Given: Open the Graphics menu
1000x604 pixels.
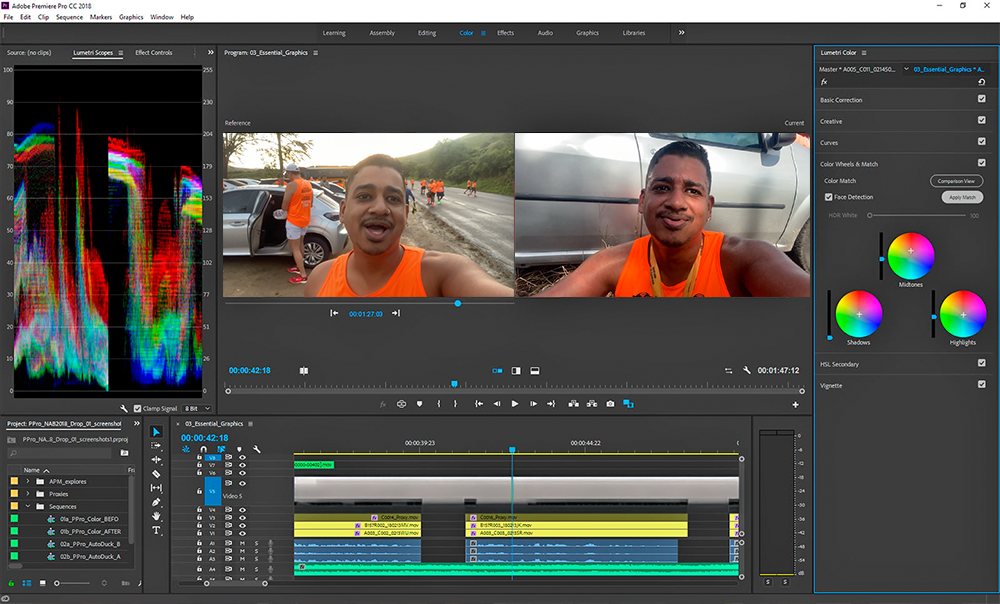Looking at the screenshot, I should coord(131,17).
